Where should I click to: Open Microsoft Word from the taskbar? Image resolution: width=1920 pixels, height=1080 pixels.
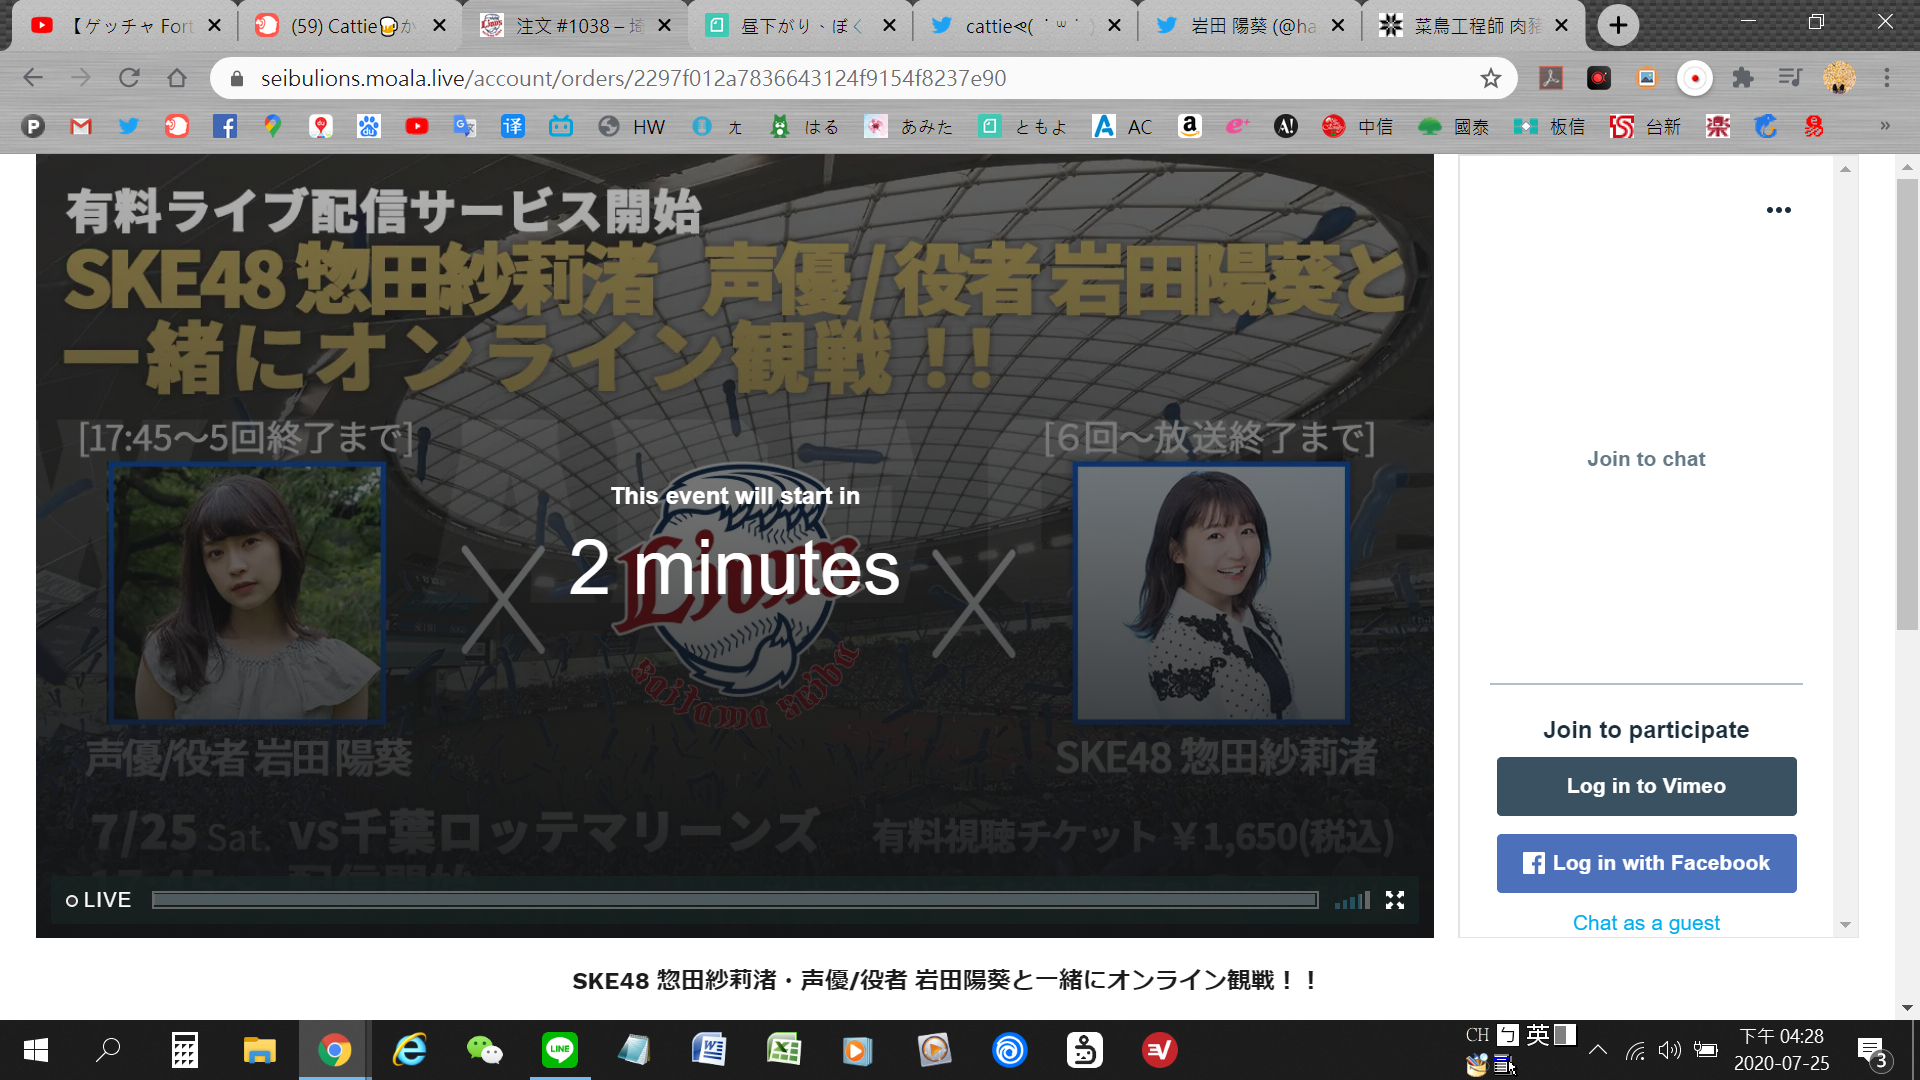pos(709,1050)
